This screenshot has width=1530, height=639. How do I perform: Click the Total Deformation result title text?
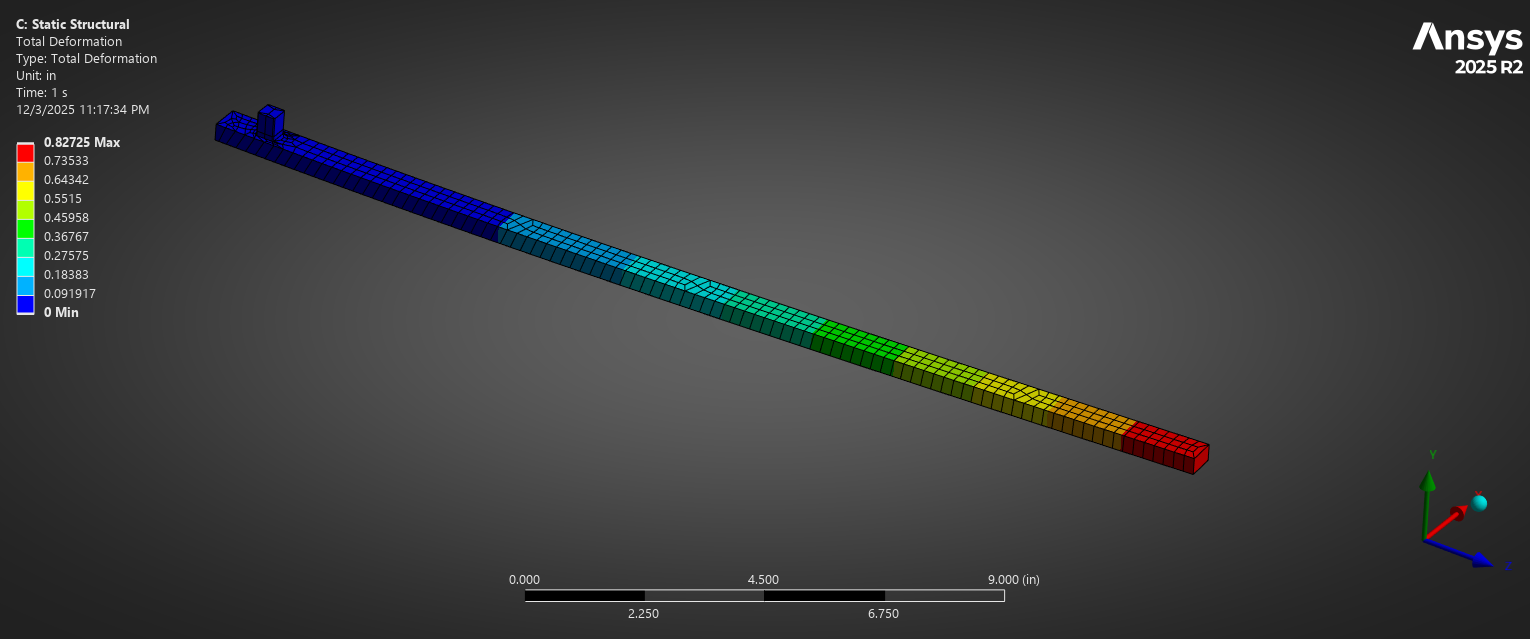[x=68, y=41]
